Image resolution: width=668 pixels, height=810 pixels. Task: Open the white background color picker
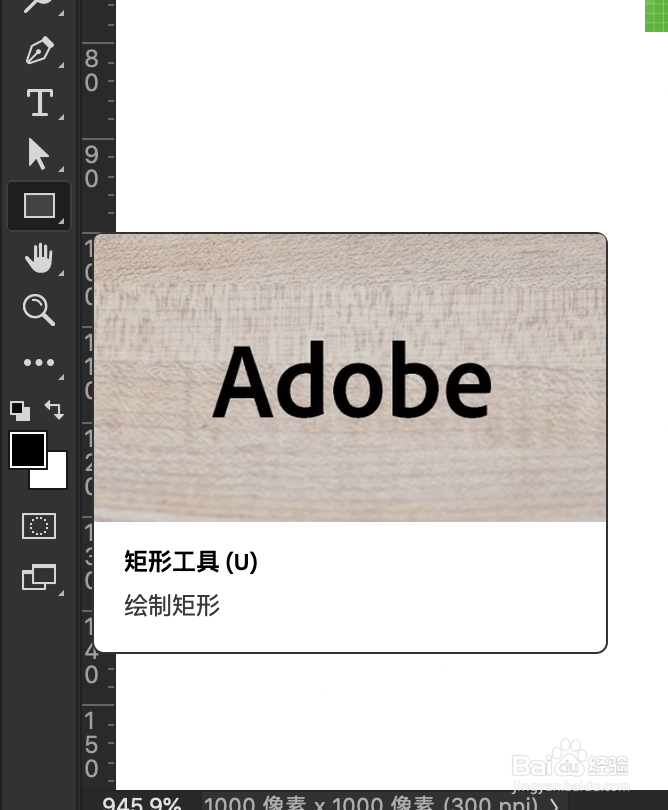point(56,476)
